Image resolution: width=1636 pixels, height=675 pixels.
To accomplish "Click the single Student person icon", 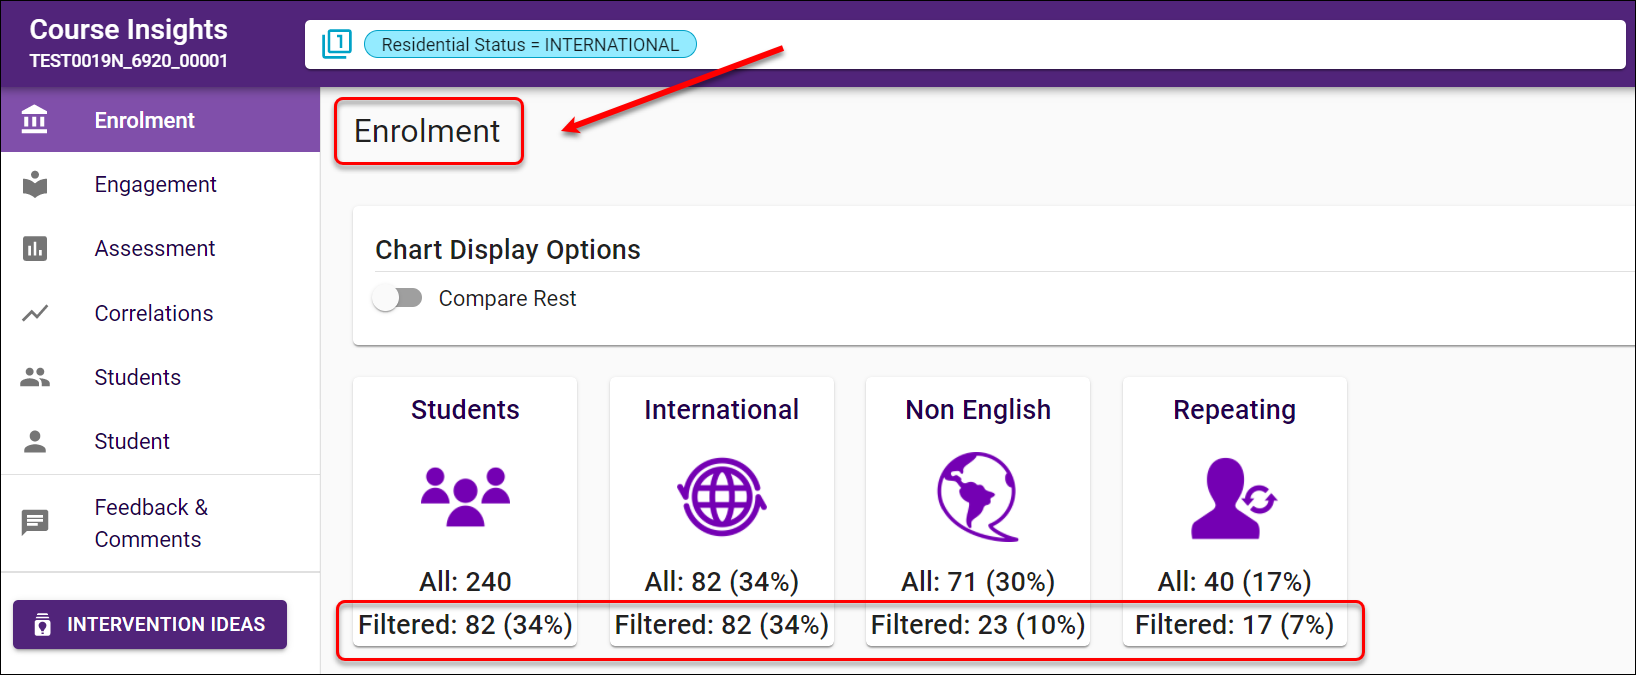I will point(35,441).
